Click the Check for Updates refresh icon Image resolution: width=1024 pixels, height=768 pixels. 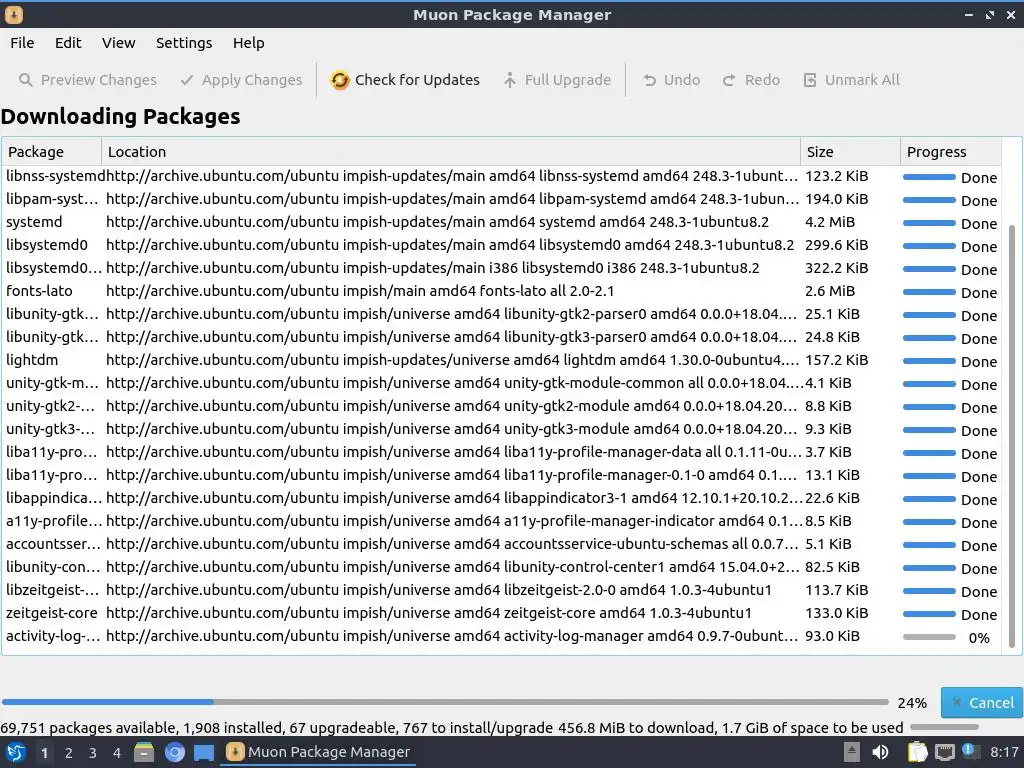tap(340, 80)
